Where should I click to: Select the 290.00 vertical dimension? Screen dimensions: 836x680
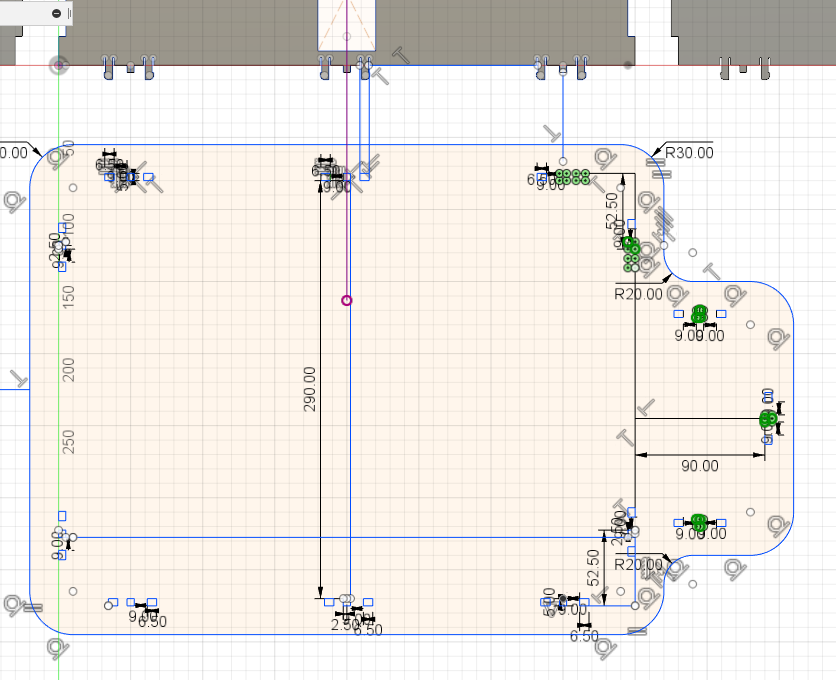(x=310, y=389)
